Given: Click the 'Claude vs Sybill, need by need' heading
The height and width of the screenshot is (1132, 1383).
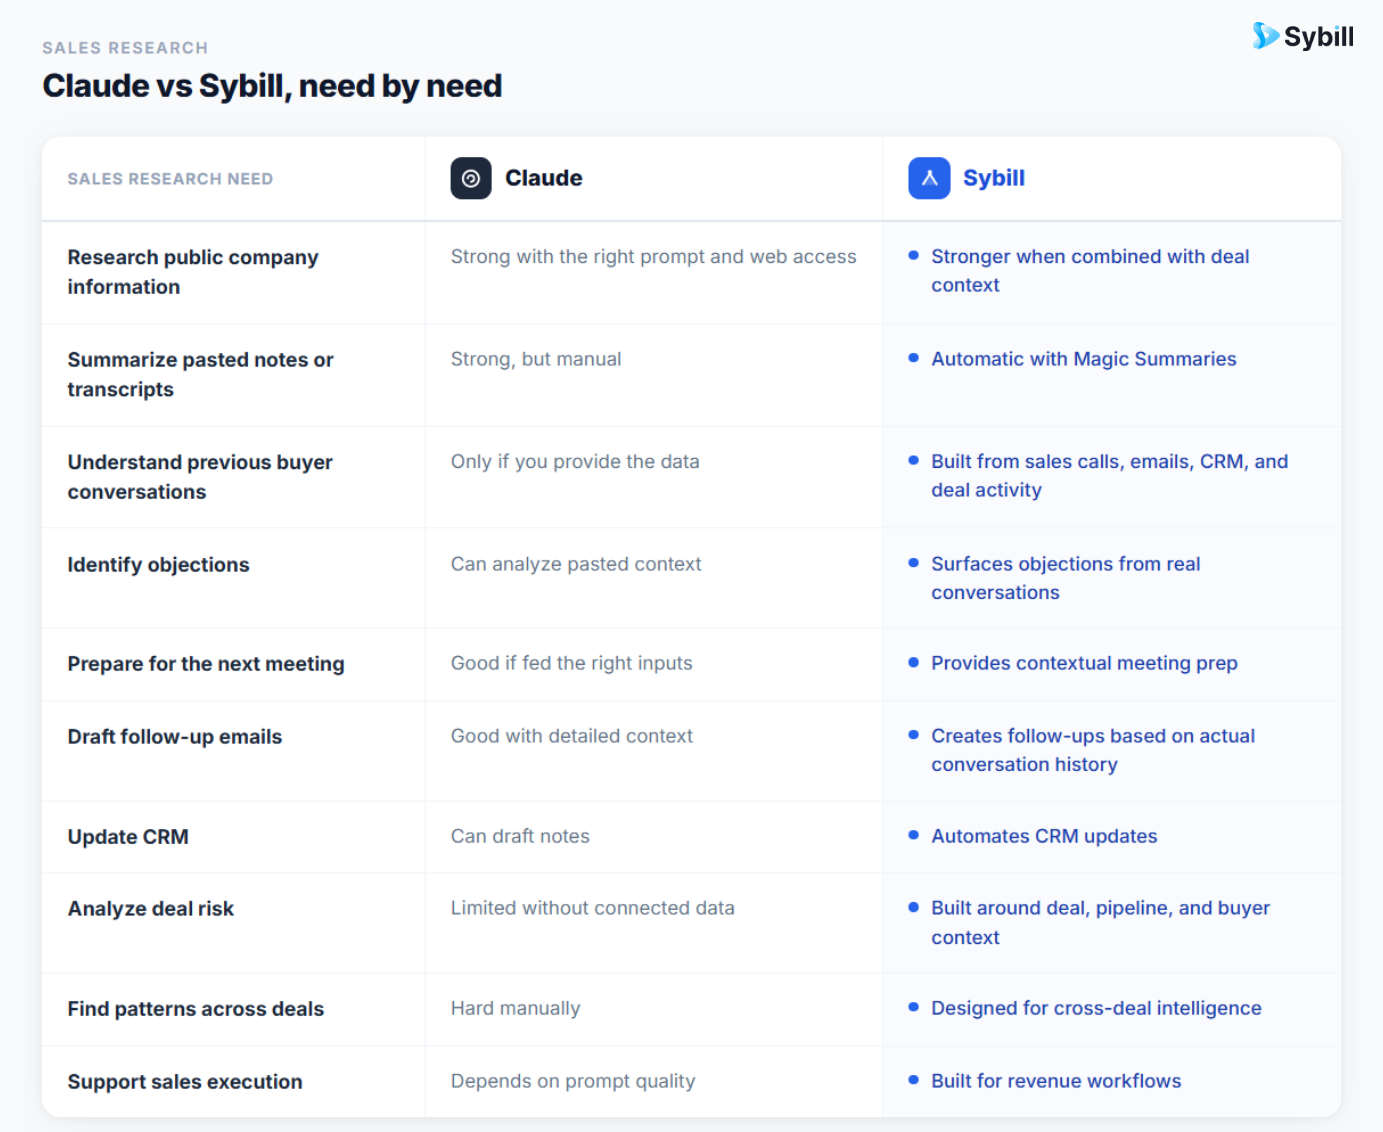Looking at the screenshot, I should [x=272, y=86].
